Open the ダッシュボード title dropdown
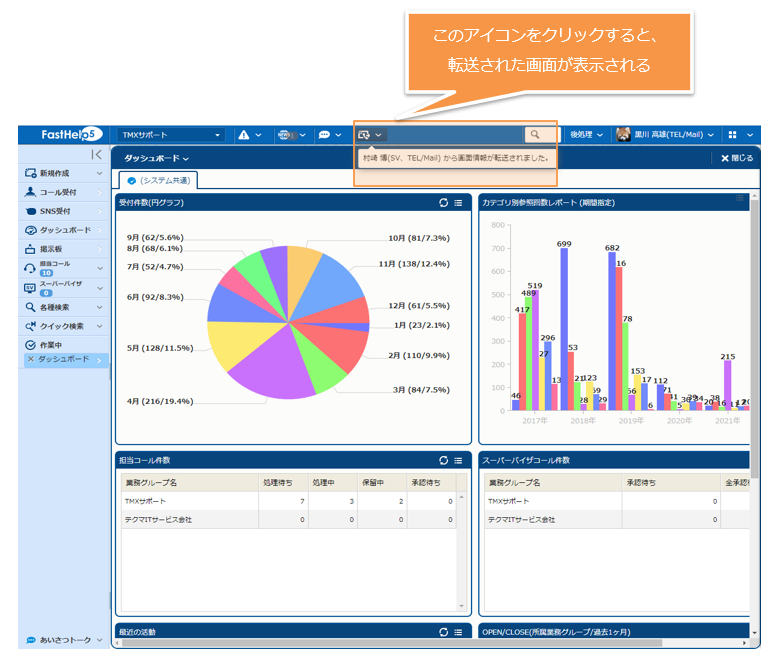The height and width of the screenshot is (659, 773). click(x=156, y=158)
